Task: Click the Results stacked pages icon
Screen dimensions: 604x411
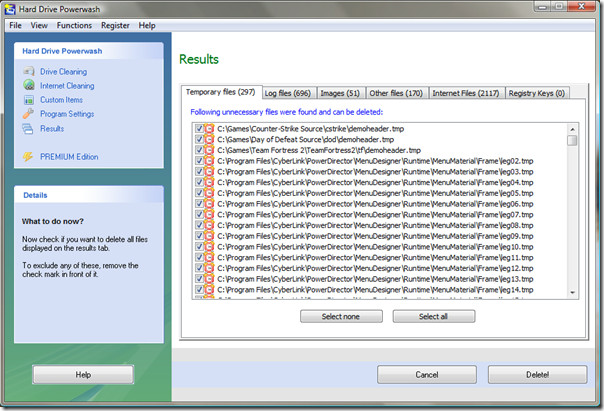Action: pyautogui.click(x=28, y=128)
